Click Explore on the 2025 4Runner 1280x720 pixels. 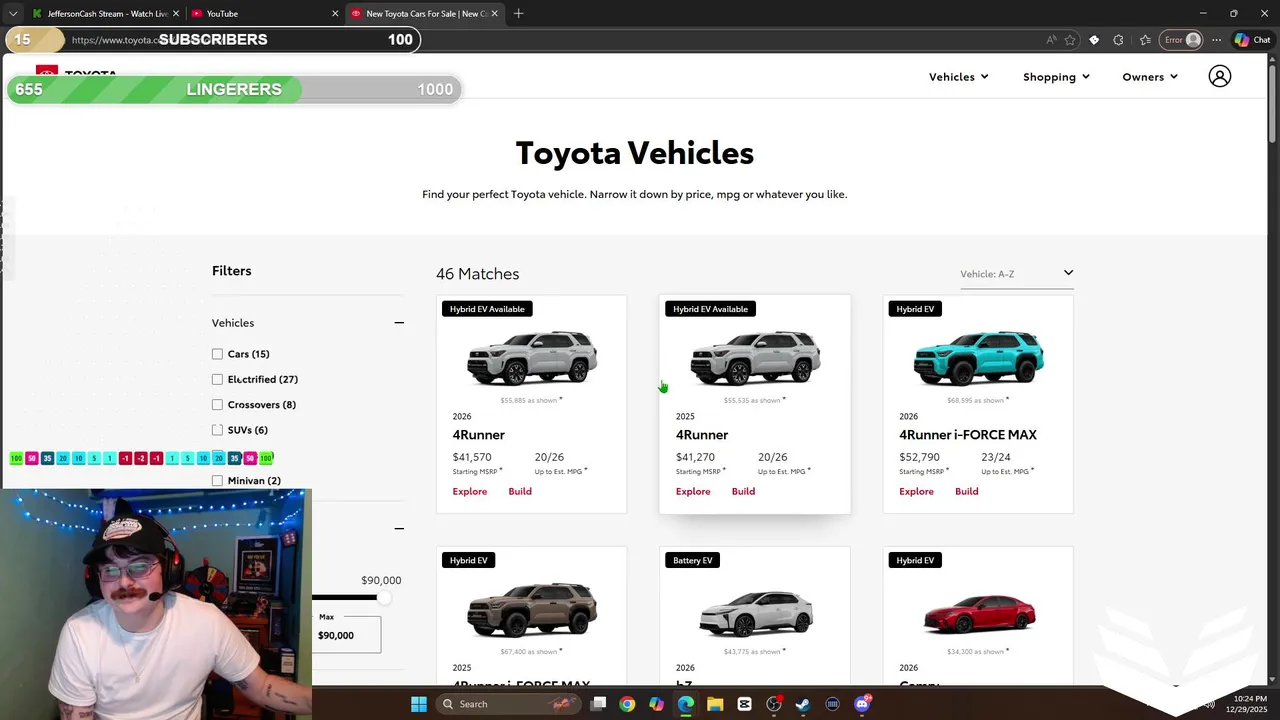693,491
